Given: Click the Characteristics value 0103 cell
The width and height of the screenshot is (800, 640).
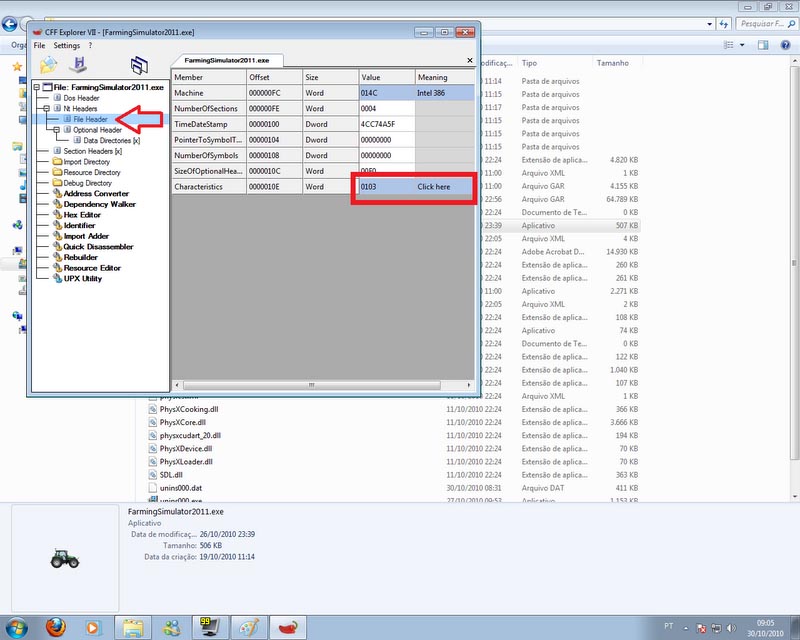Looking at the screenshot, I should [x=385, y=187].
